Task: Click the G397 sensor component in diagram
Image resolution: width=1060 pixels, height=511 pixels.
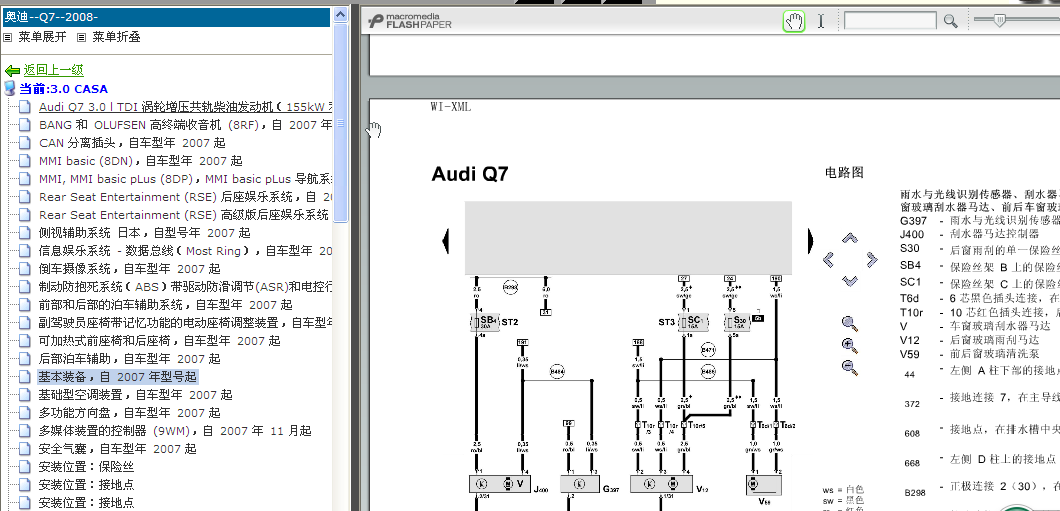Action: tap(579, 484)
